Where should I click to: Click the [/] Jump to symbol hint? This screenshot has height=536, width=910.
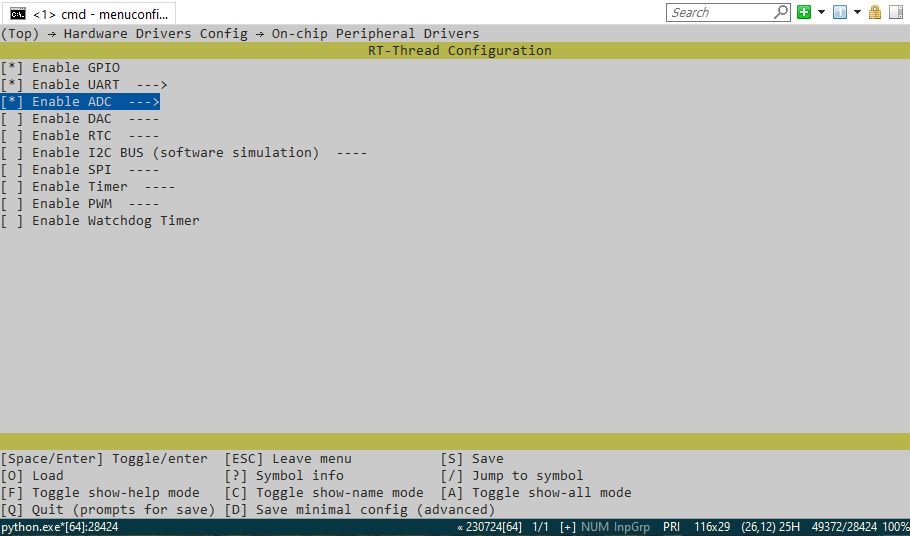click(511, 476)
